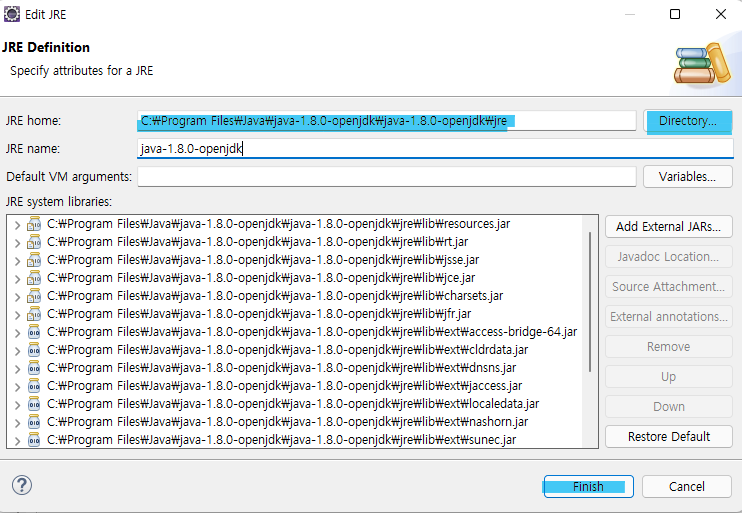Click the jsse.jar library icon

click(x=34, y=260)
